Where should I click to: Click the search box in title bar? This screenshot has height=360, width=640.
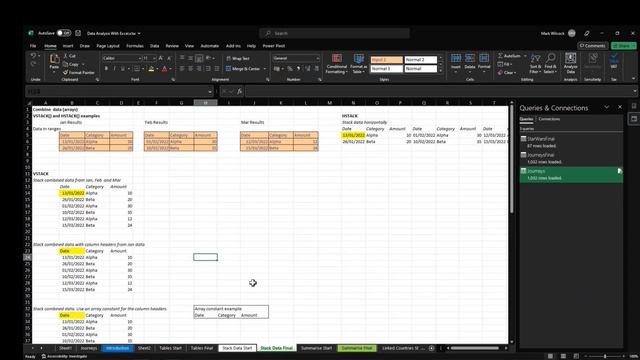pyautogui.click(x=334, y=33)
